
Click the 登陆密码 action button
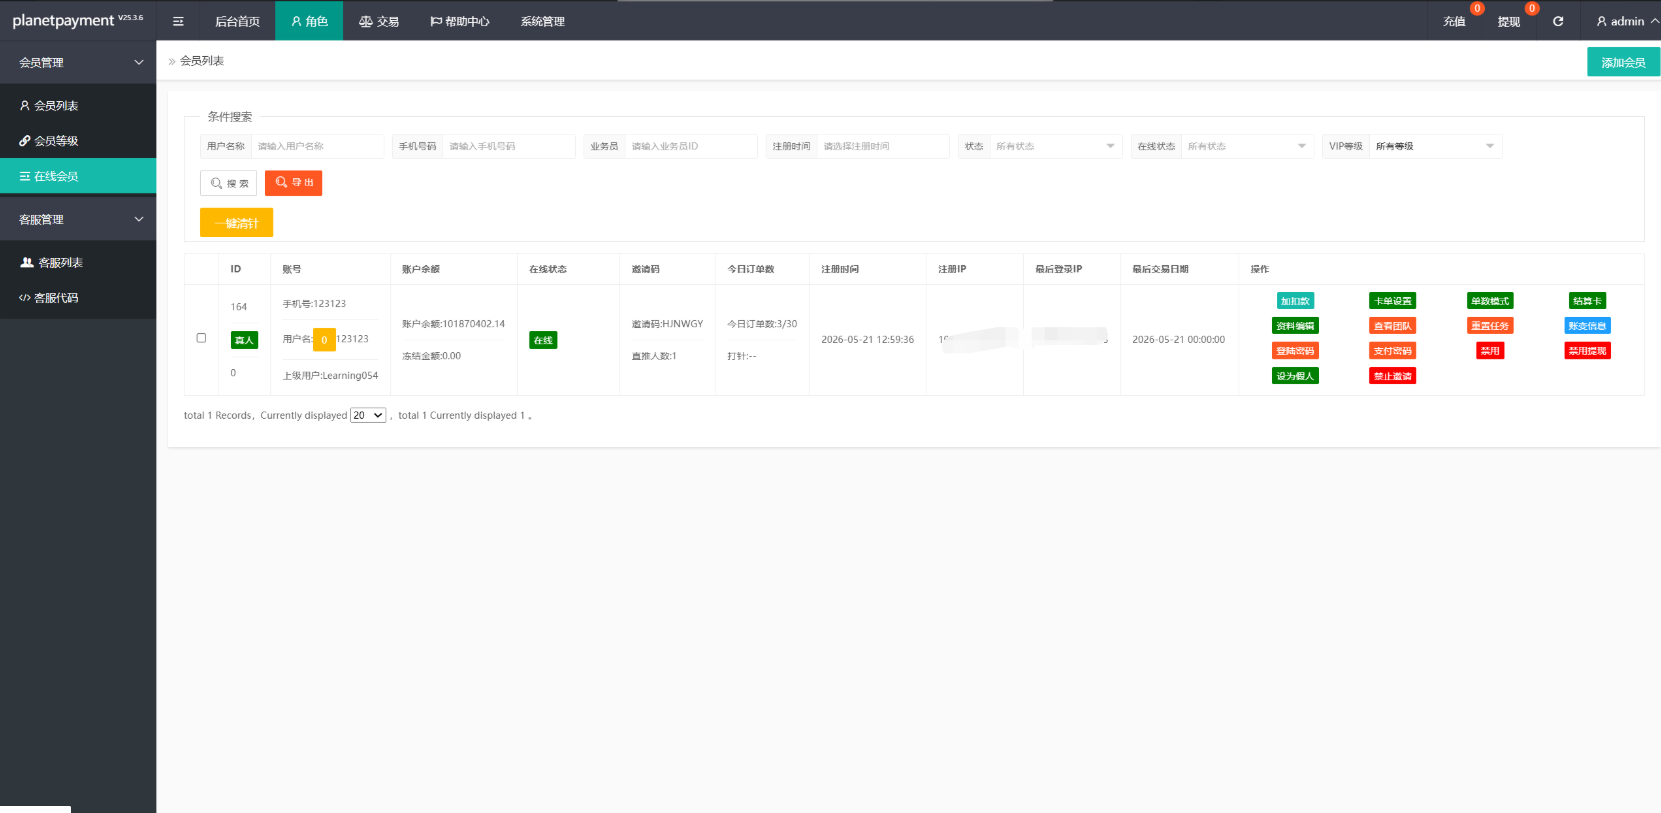tap(1295, 351)
